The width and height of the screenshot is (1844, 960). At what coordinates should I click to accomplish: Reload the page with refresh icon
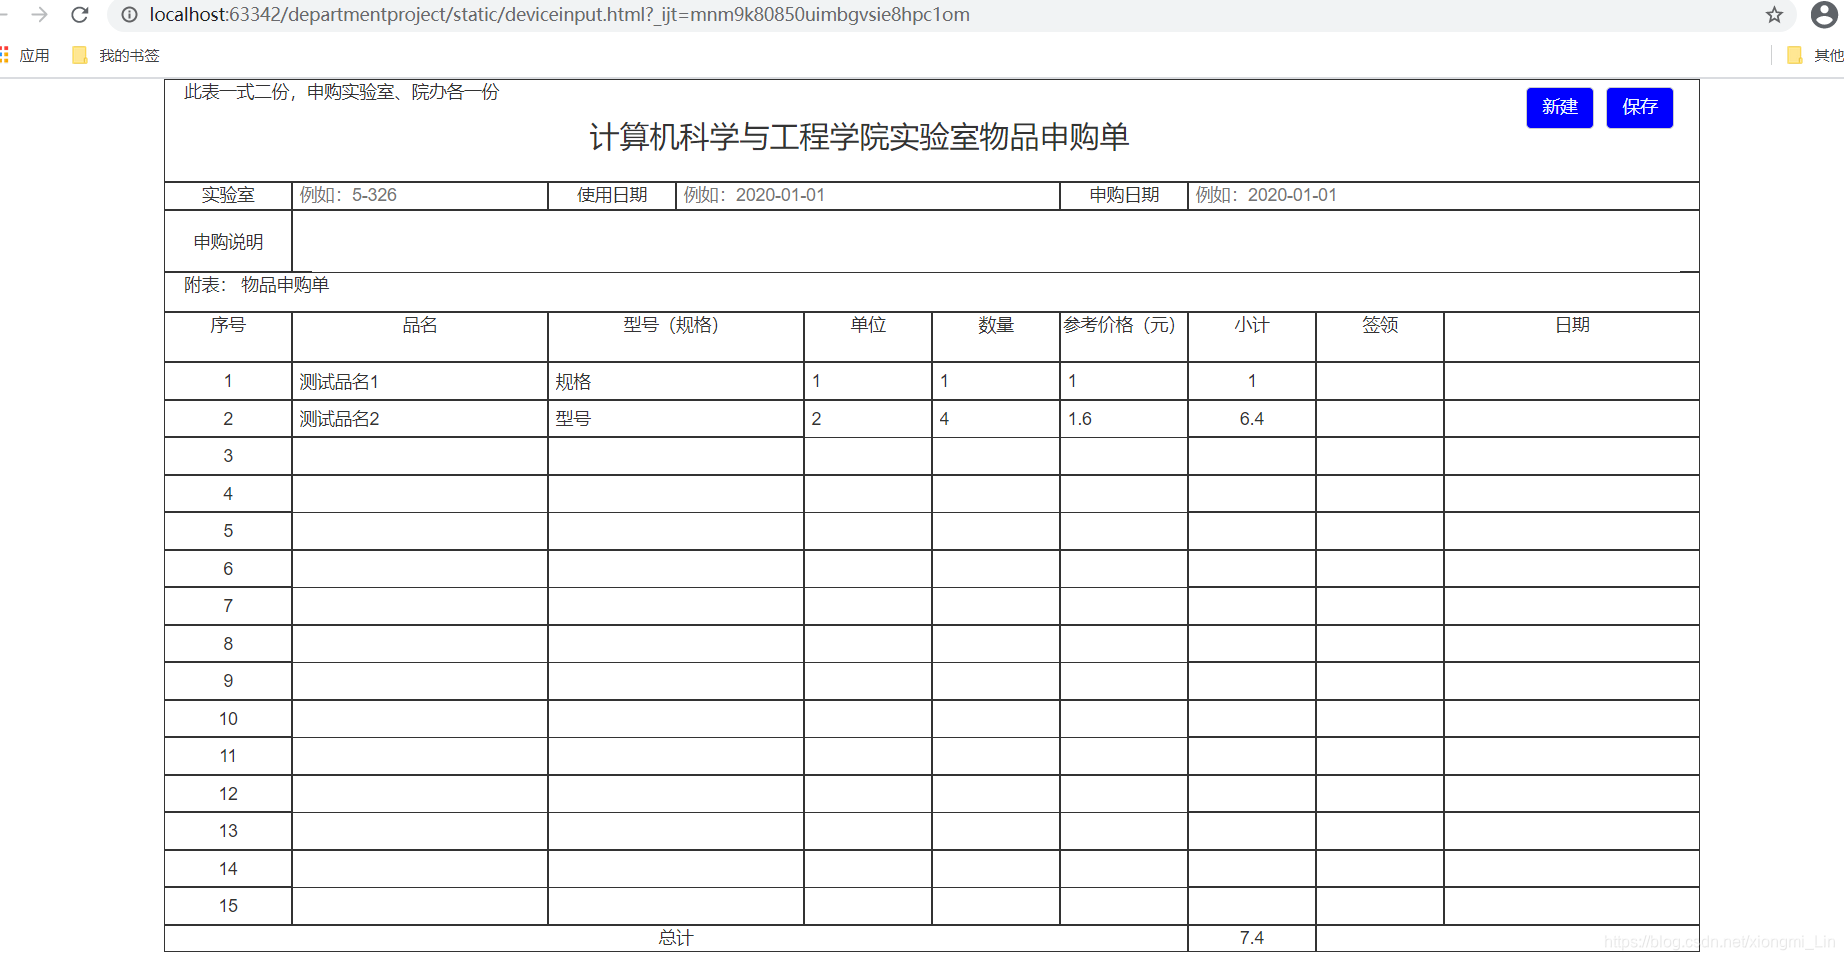80,14
